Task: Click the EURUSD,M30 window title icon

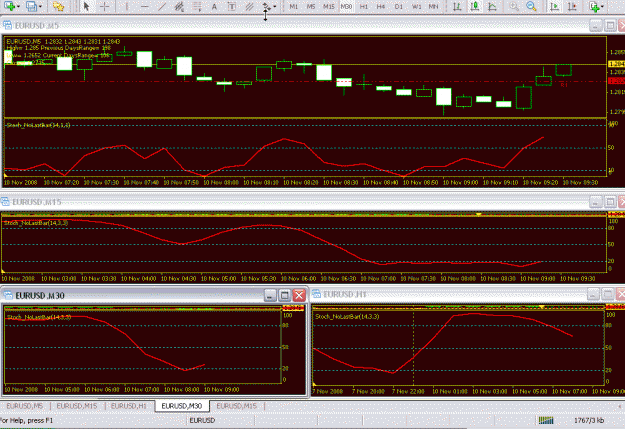Action: pos(8,295)
